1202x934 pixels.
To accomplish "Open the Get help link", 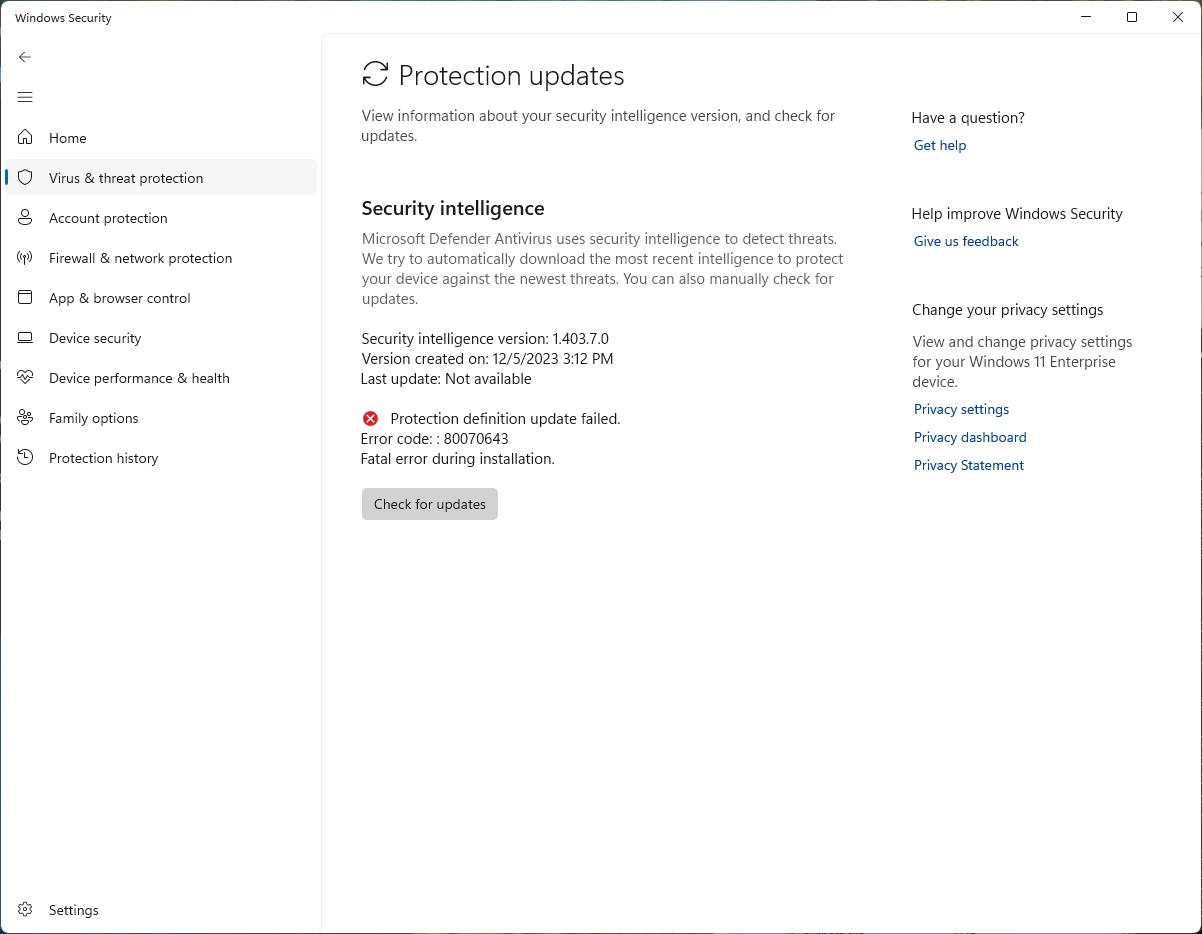I will 939,145.
